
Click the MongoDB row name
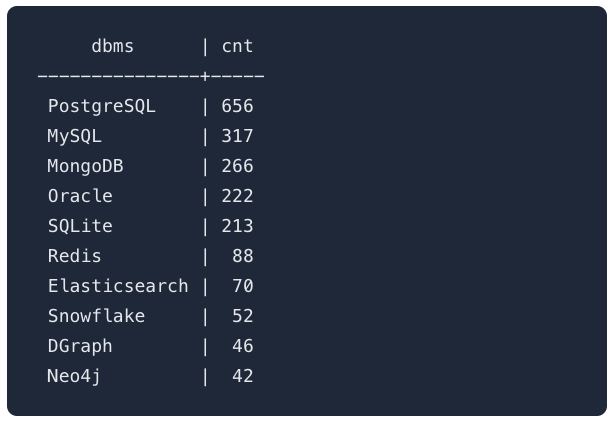pyautogui.click(x=85, y=166)
